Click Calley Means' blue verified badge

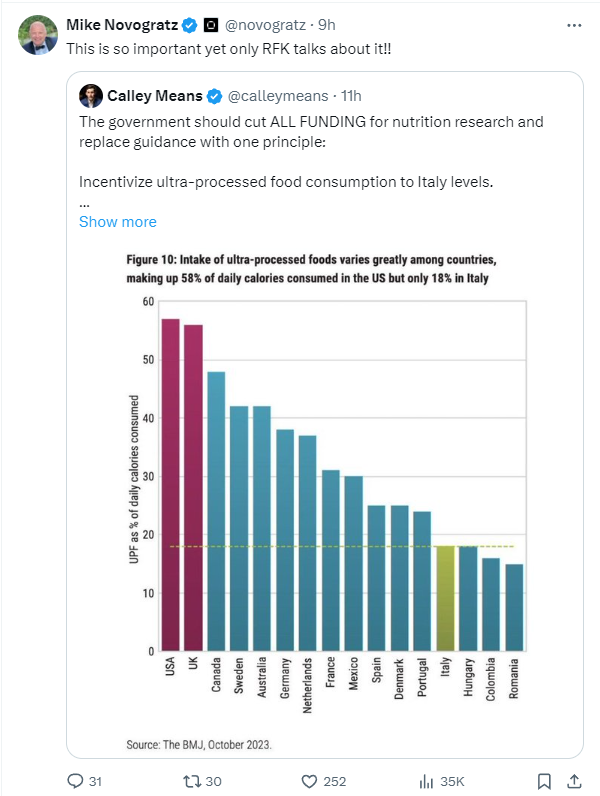pos(214,96)
